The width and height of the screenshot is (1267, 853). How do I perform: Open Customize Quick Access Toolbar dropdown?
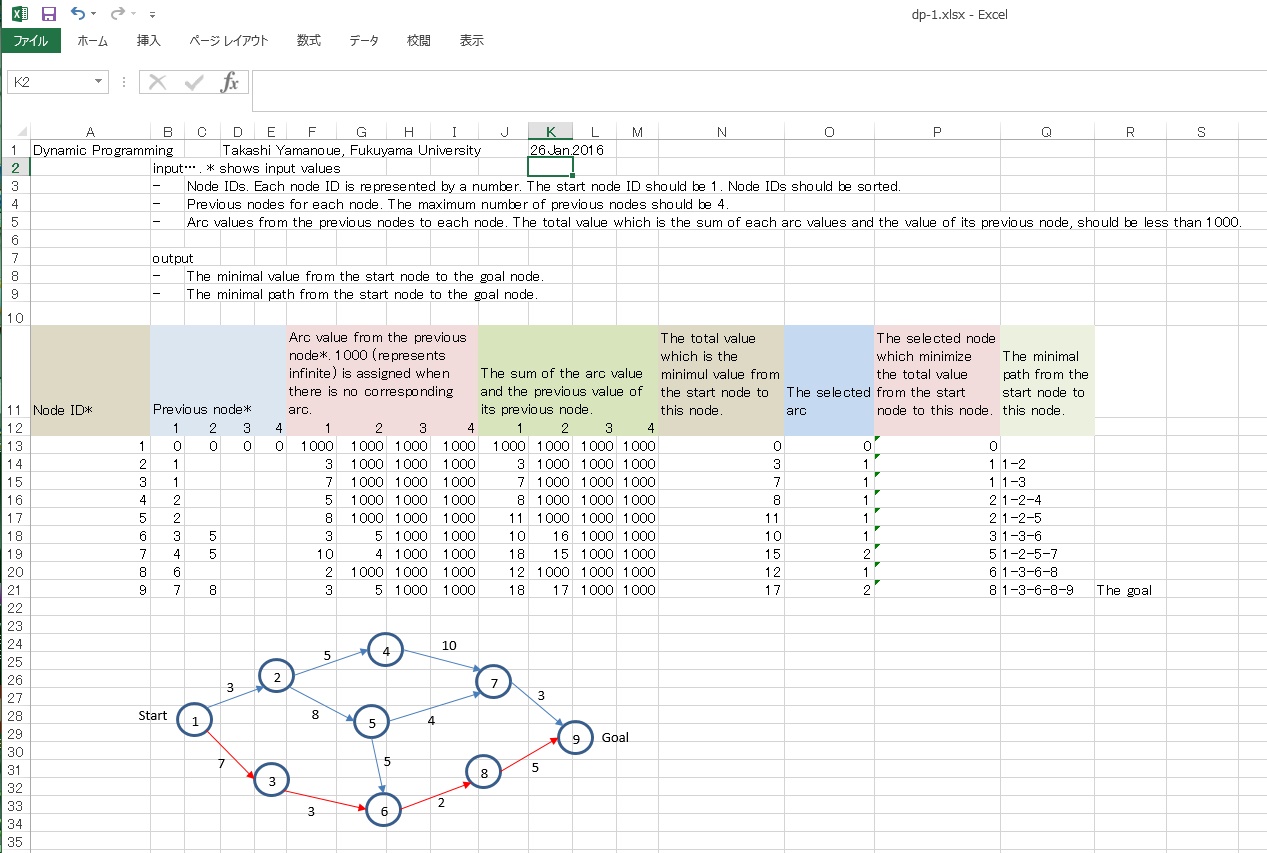(x=152, y=15)
